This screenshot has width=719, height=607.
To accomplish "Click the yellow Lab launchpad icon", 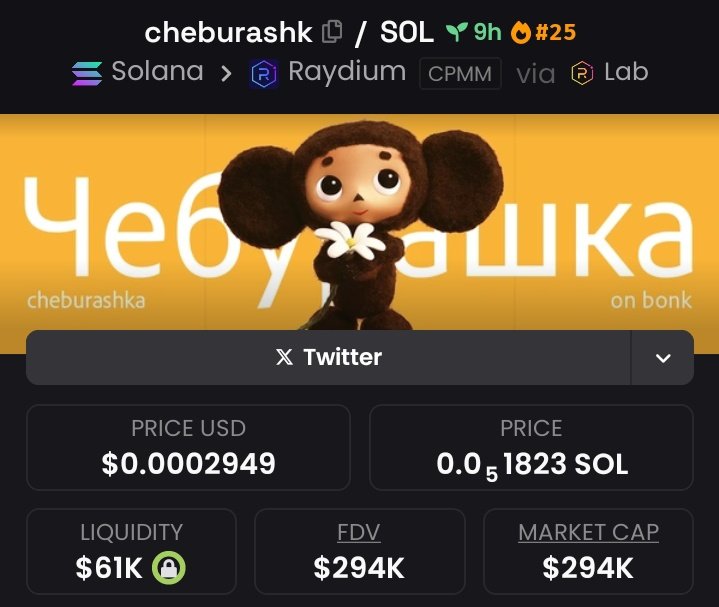I will (582, 73).
